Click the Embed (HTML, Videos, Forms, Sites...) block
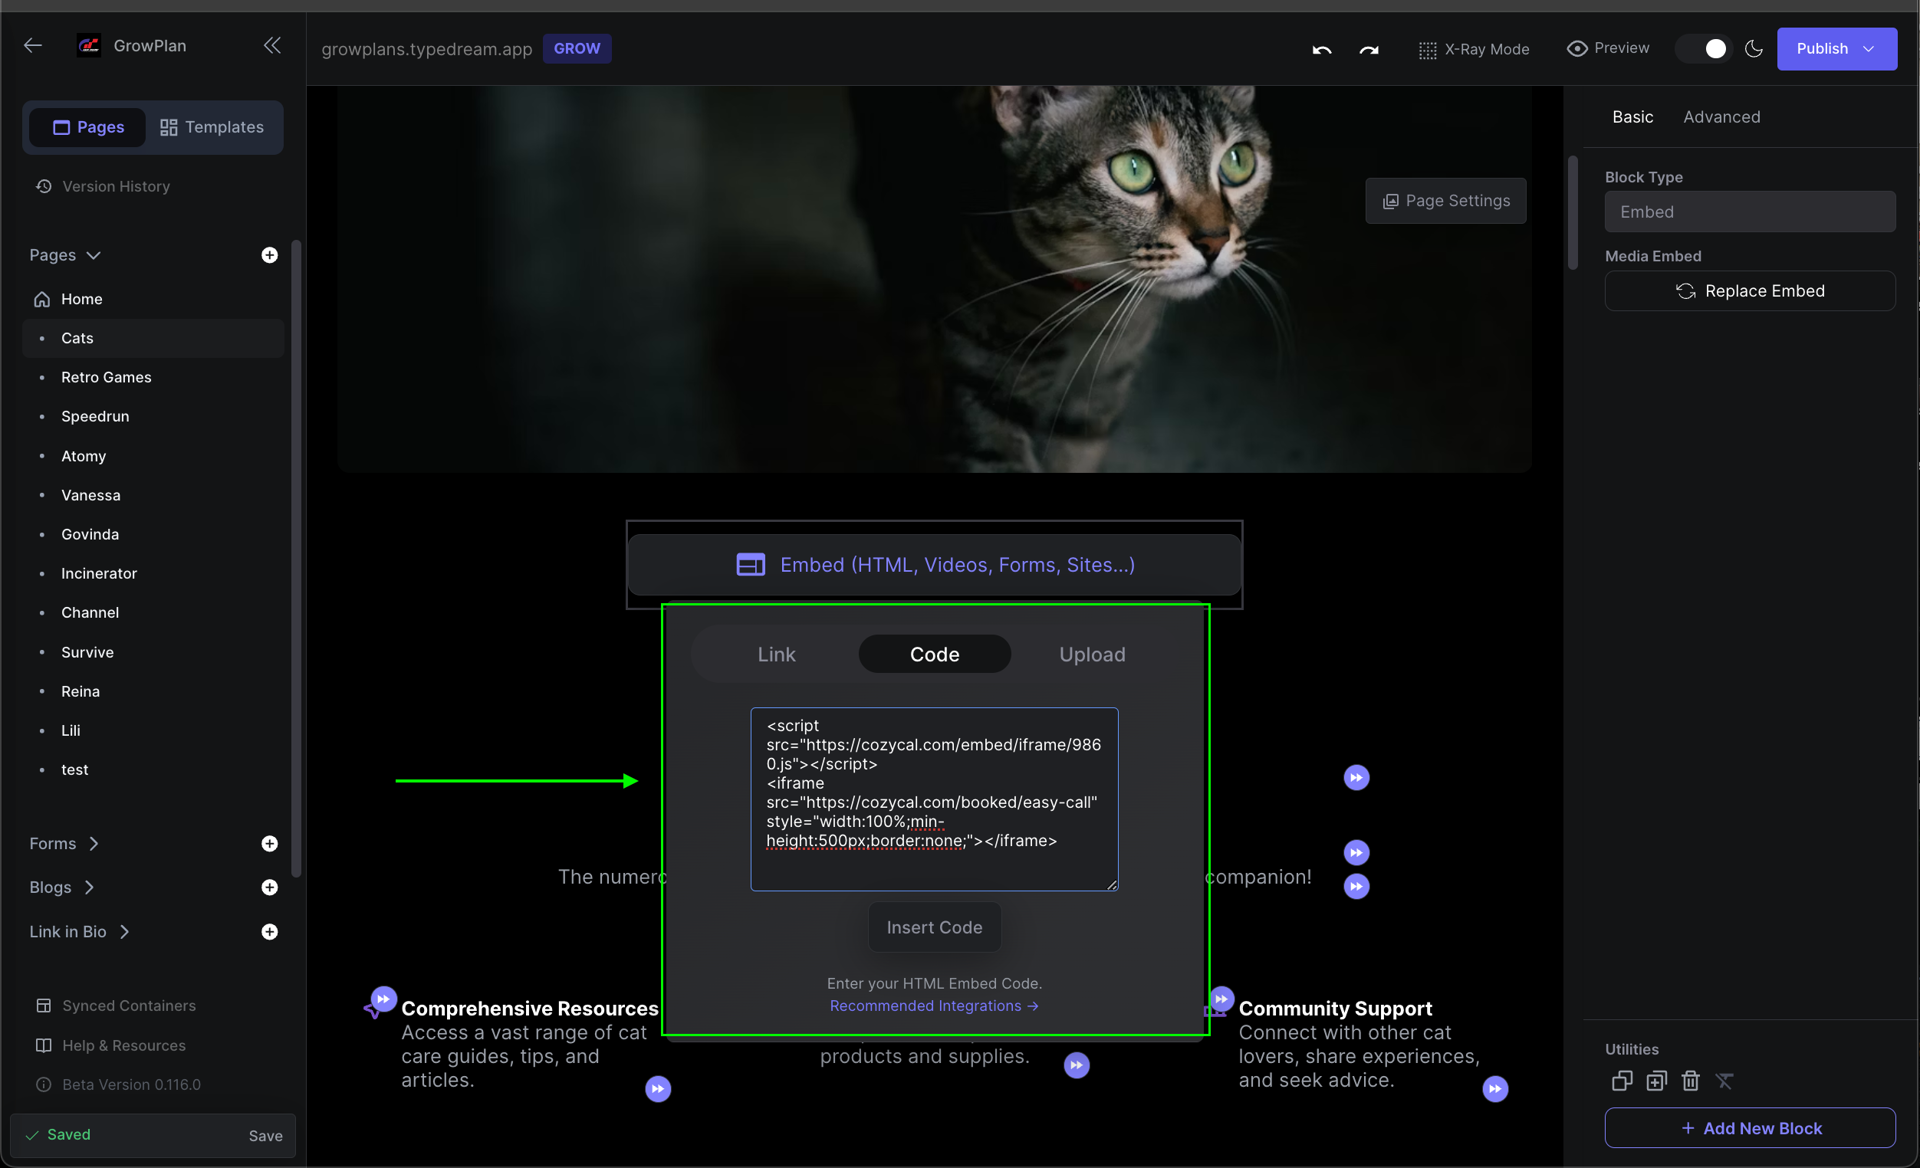The height and width of the screenshot is (1168, 1920). (x=935, y=565)
